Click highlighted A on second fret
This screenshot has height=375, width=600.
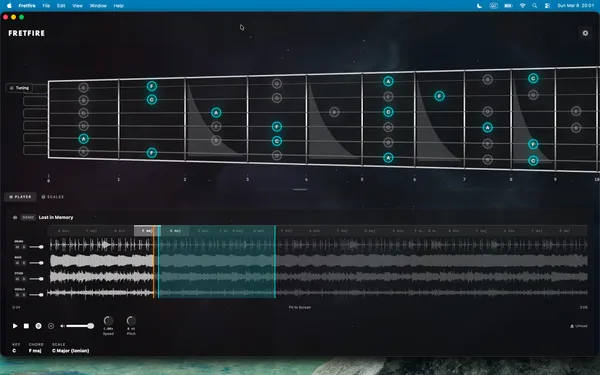coord(216,112)
